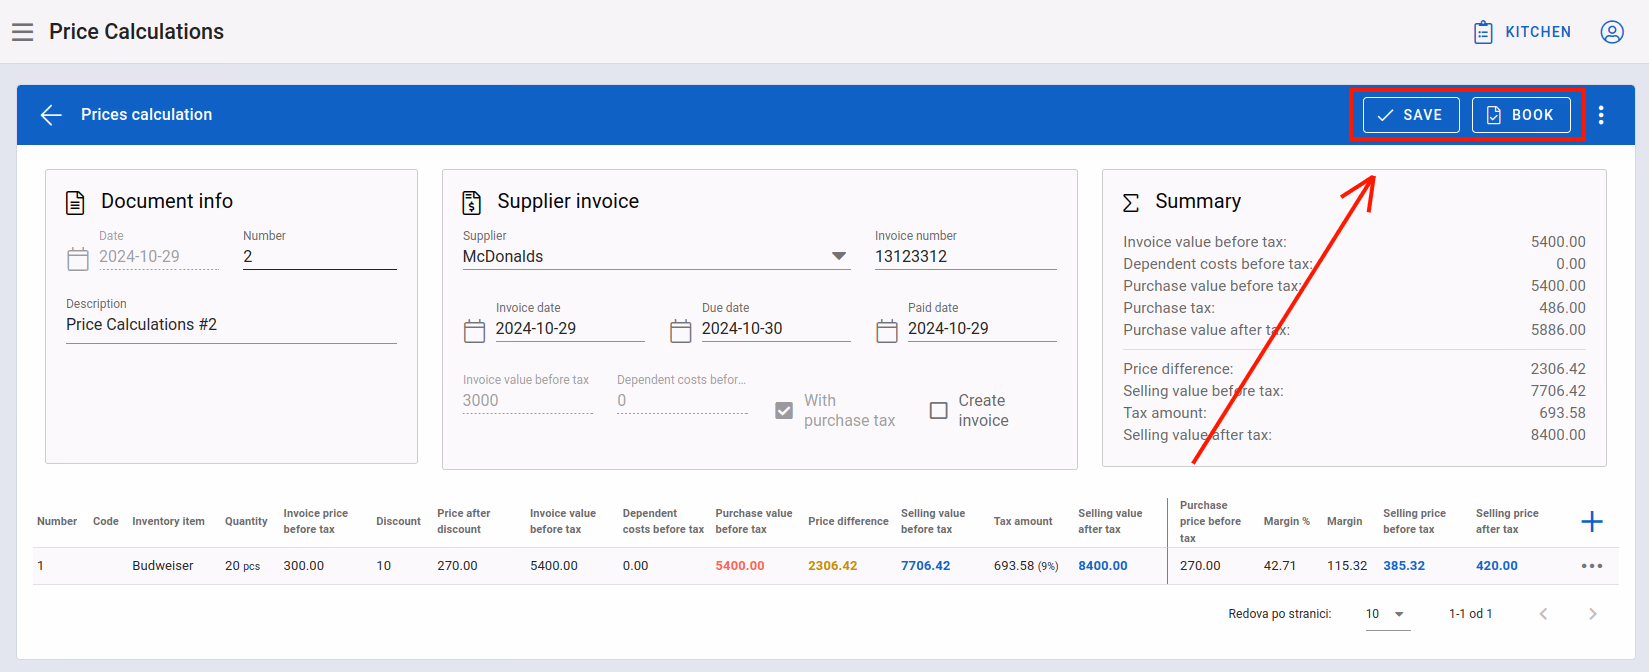
Task: Click the KITCHEN link label
Action: [1538, 32]
